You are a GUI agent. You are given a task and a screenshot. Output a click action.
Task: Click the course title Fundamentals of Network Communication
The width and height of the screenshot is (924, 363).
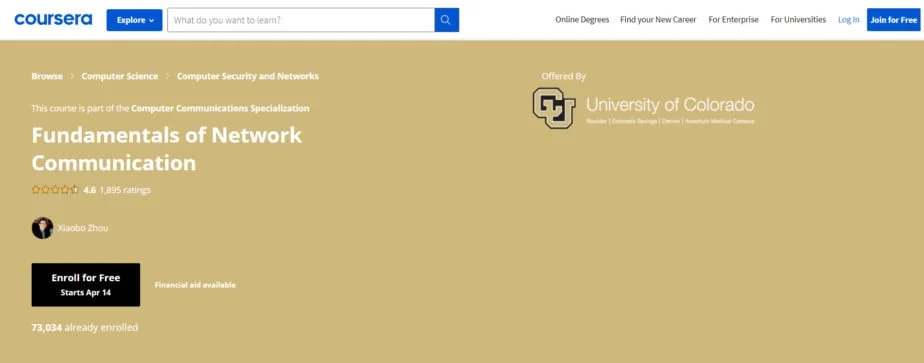[167, 148]
